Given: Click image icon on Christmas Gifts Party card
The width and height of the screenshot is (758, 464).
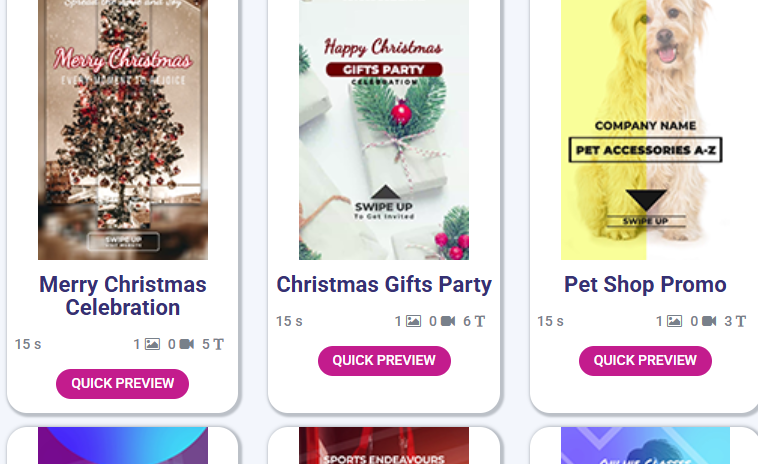Looking at the screenshot, I should pos(413,321).
